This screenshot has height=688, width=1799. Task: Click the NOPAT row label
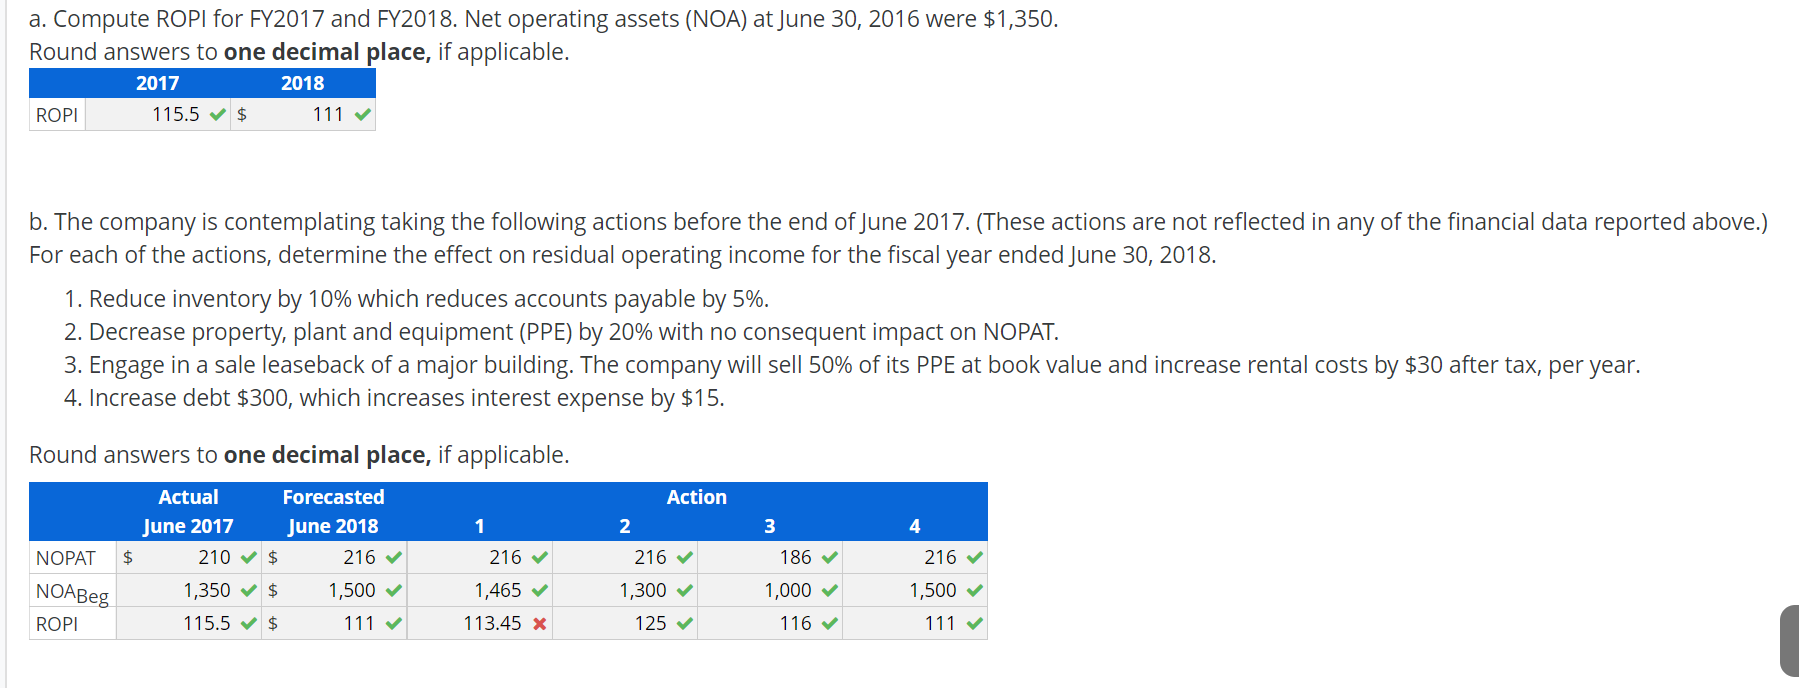(66, 557)
